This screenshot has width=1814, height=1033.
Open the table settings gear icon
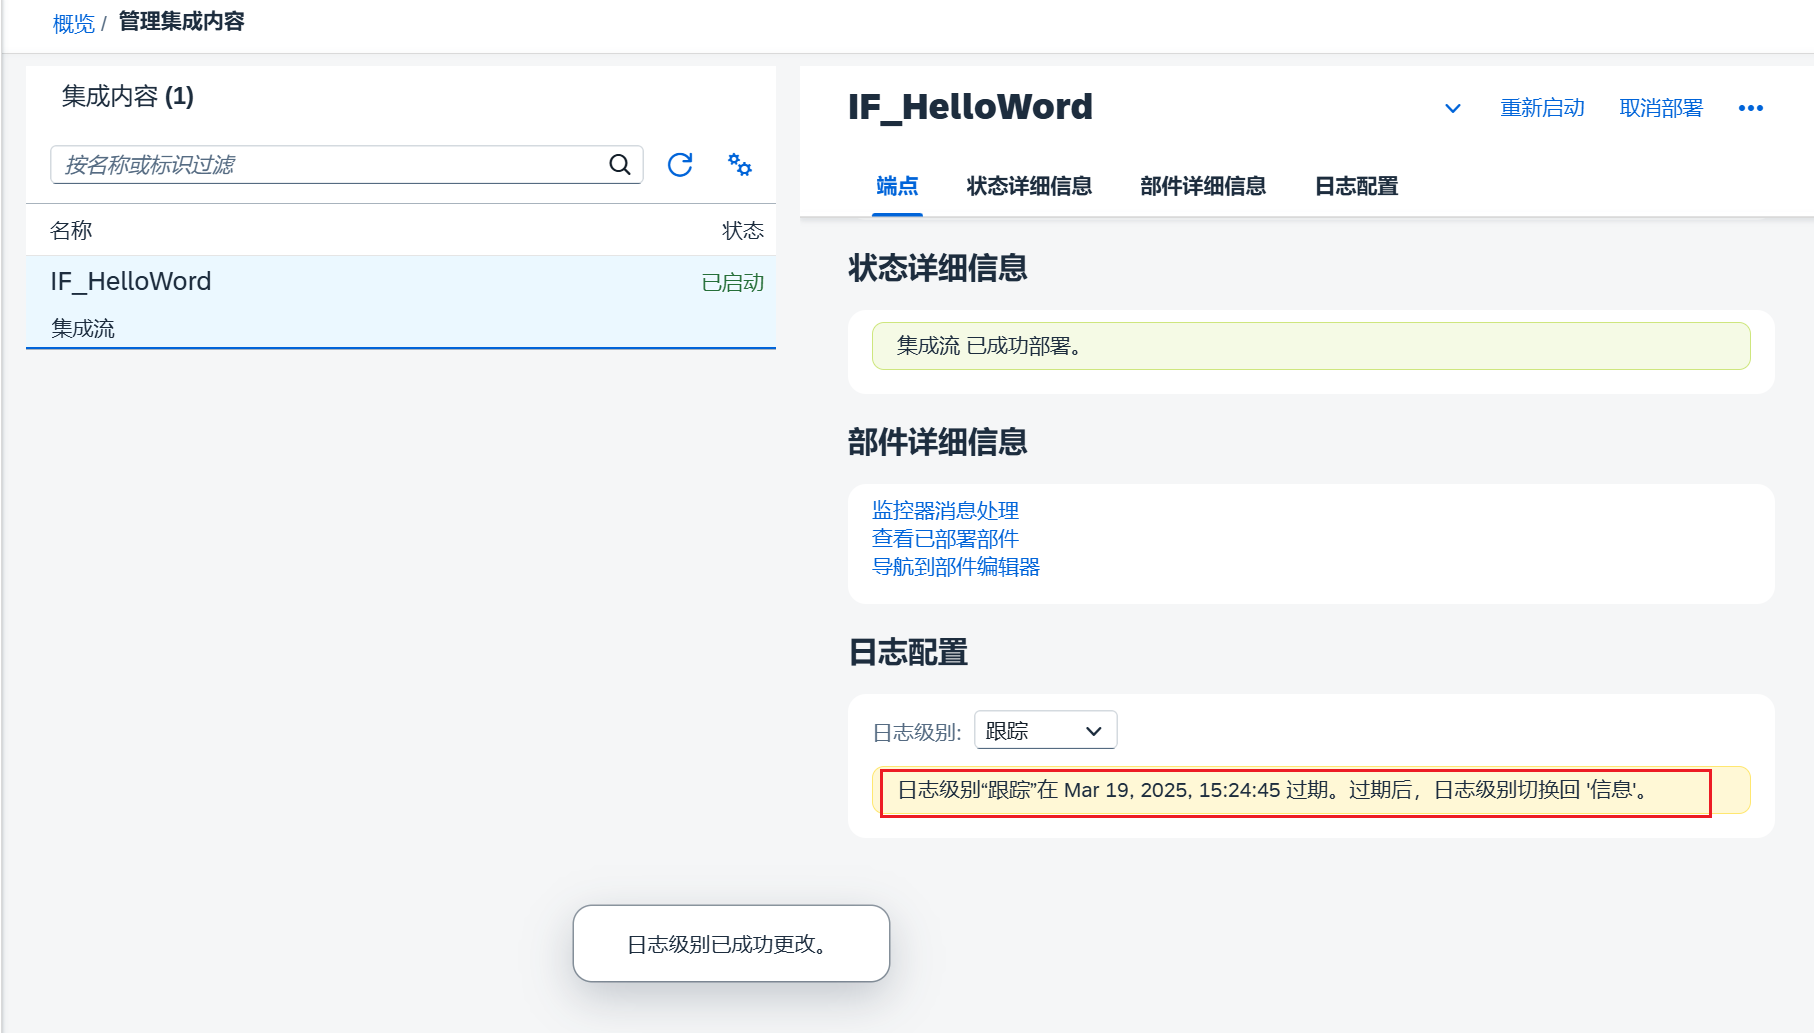(739, 165)
